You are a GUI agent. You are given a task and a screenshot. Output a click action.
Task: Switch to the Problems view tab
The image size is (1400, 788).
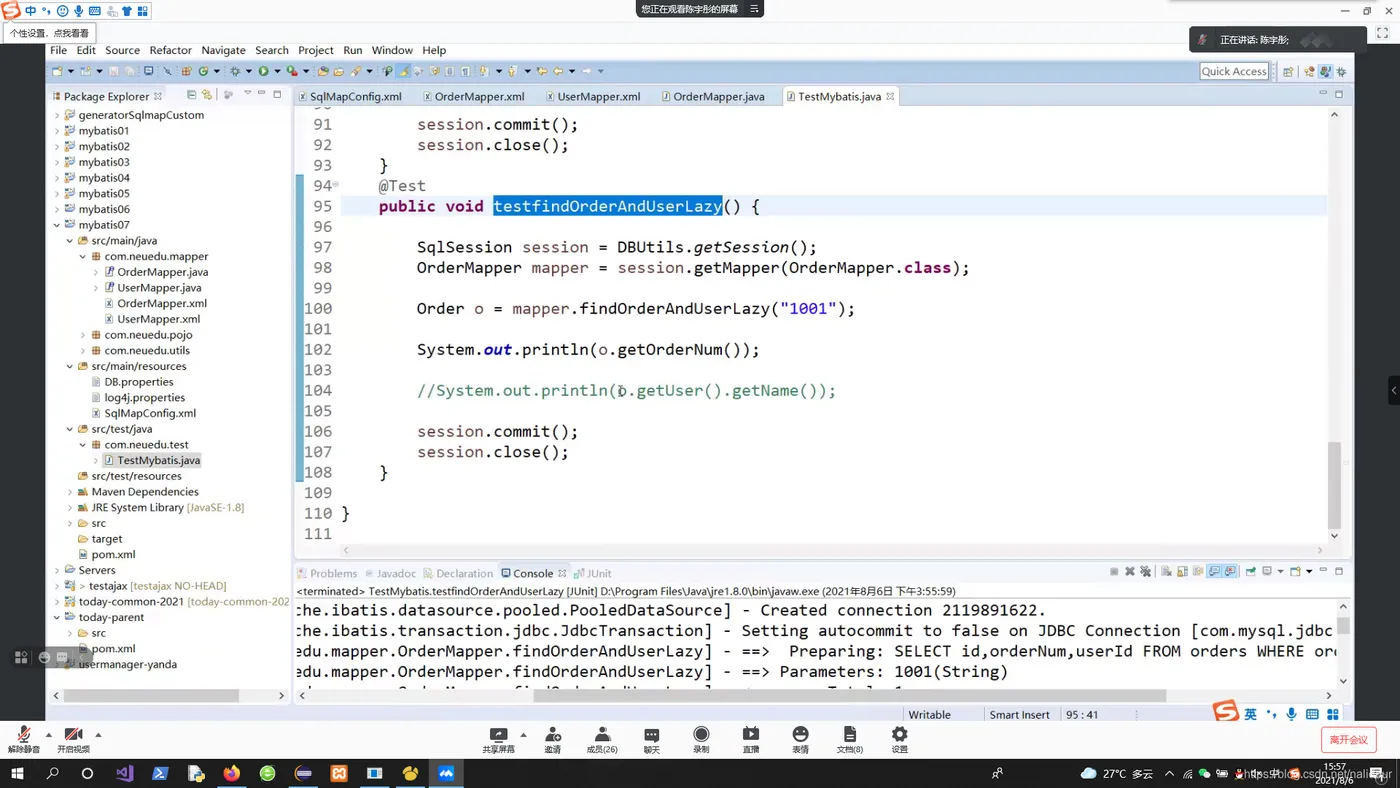tap(327, 573)
